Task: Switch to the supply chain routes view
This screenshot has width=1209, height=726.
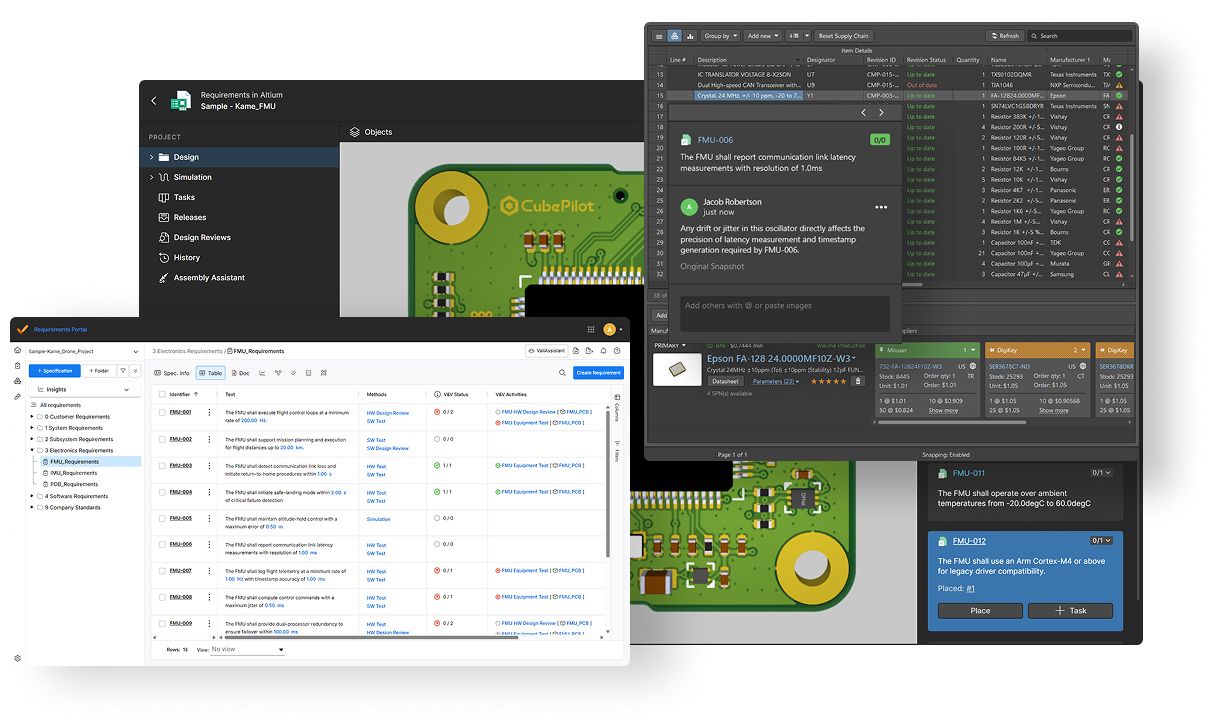Action: [x=674, y=36]
